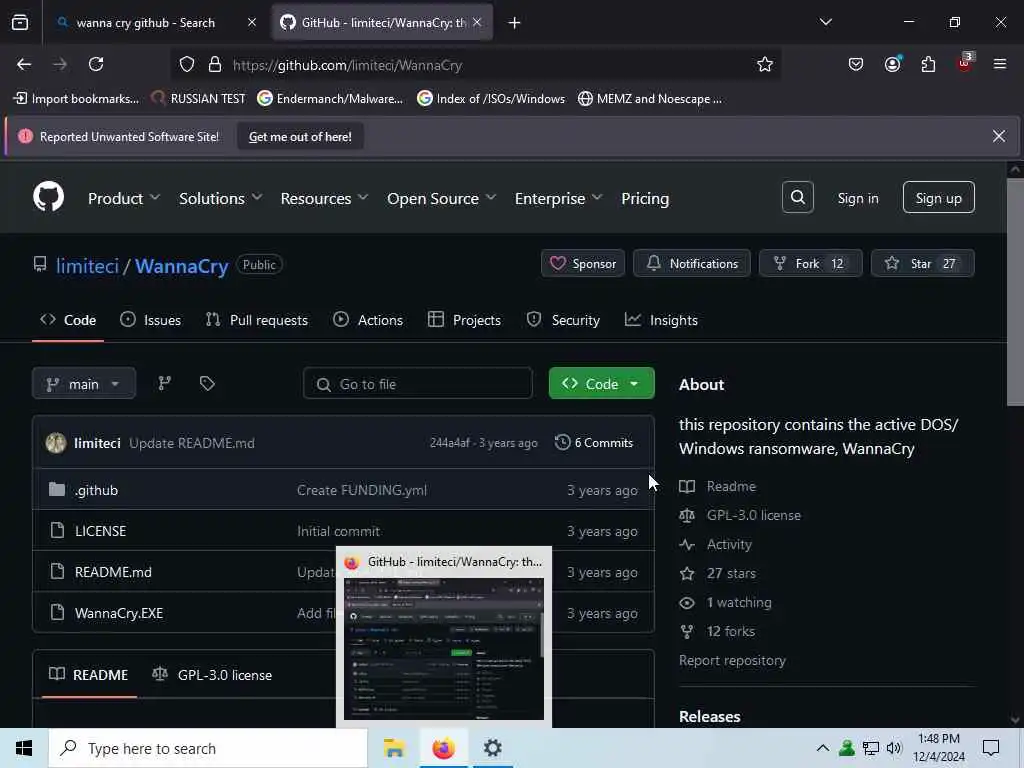1024x768 pixels.
Task: Star the repository with Star button
Action: [922, 263]
